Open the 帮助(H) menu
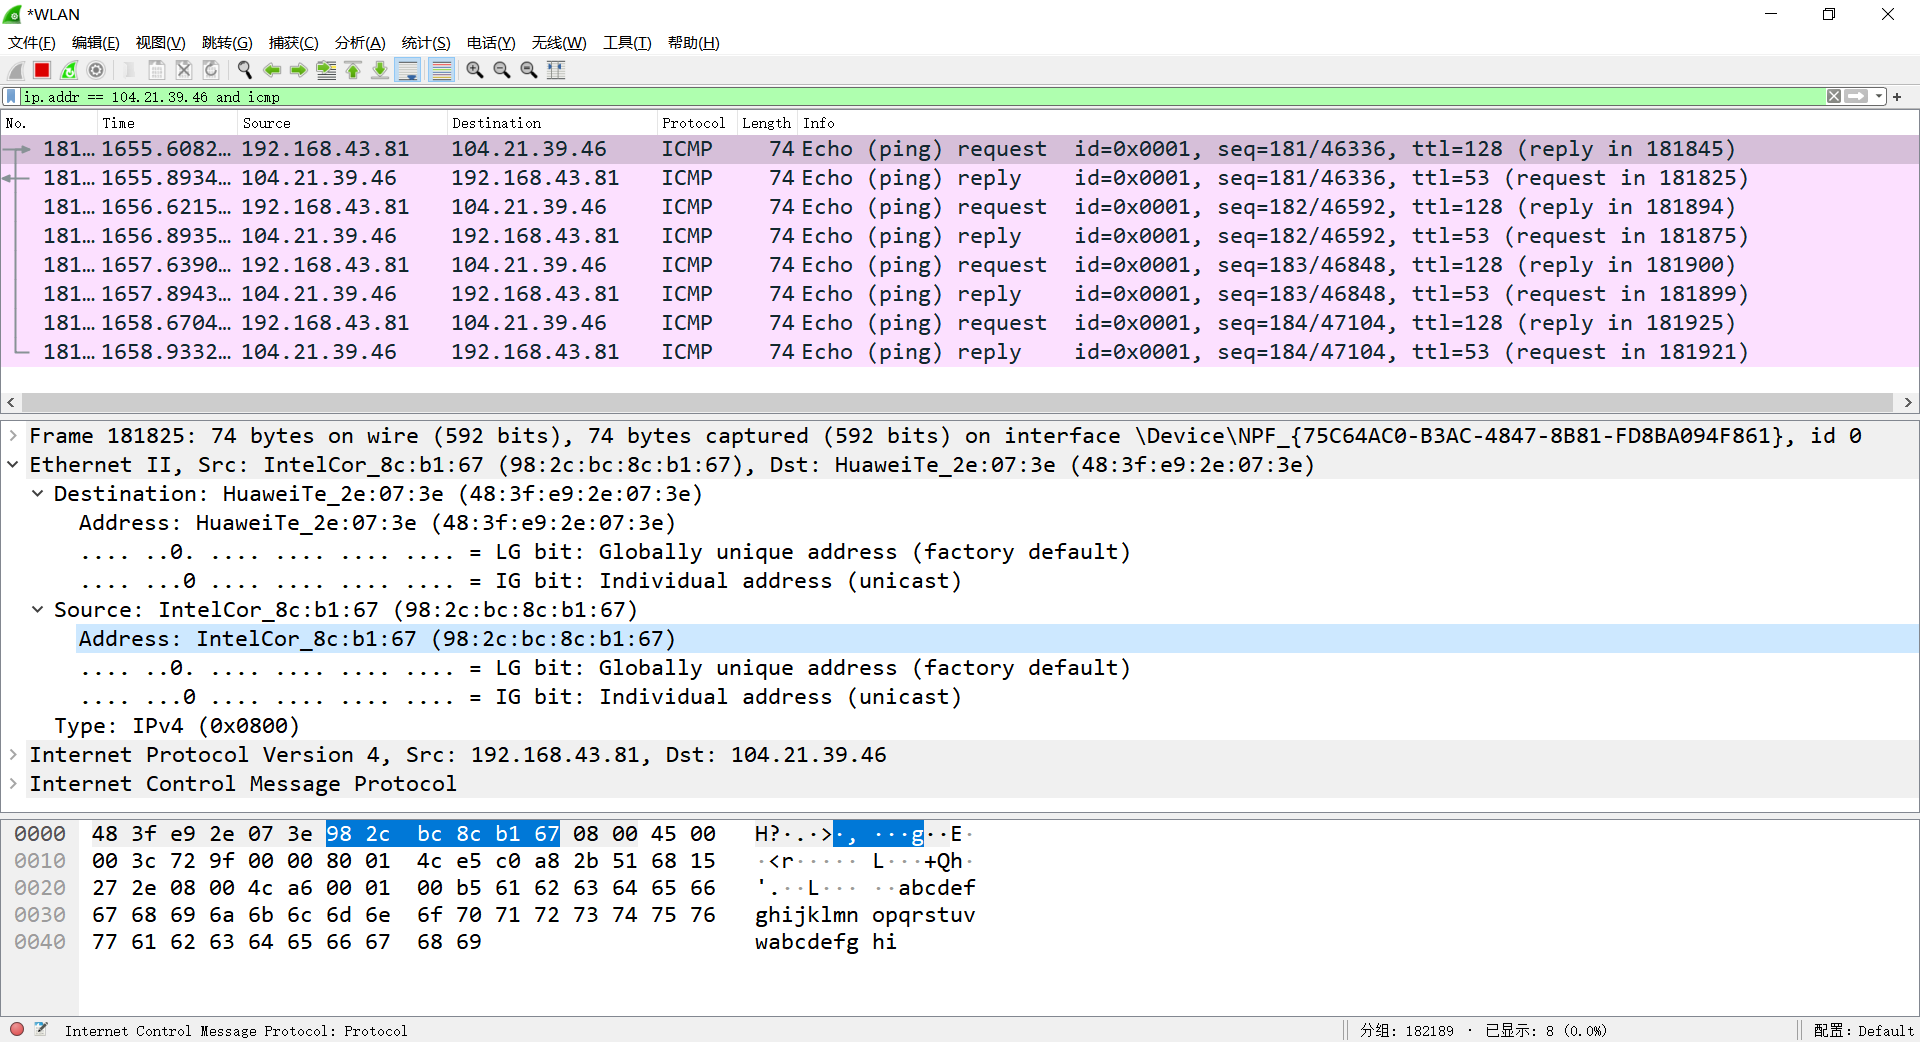Image resolution: width=1920 pixels, height=1042 pixels. 694,43
